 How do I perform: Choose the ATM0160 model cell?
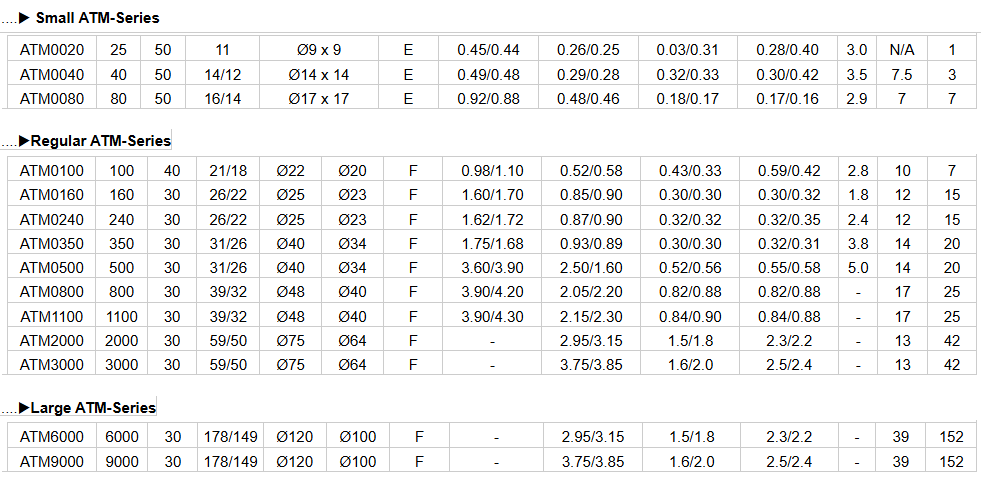point(52,195)
